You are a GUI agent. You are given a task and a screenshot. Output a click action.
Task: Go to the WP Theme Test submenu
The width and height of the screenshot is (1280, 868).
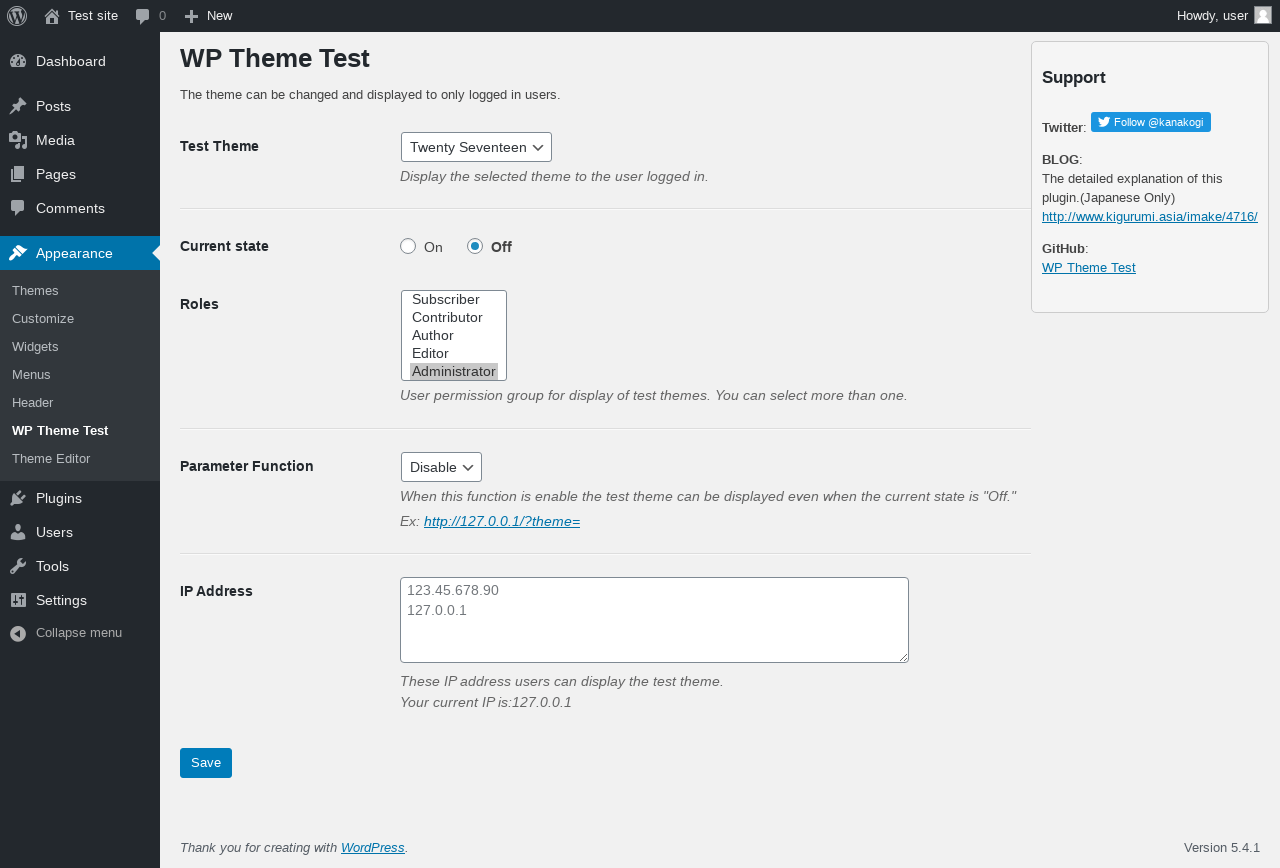80,430
